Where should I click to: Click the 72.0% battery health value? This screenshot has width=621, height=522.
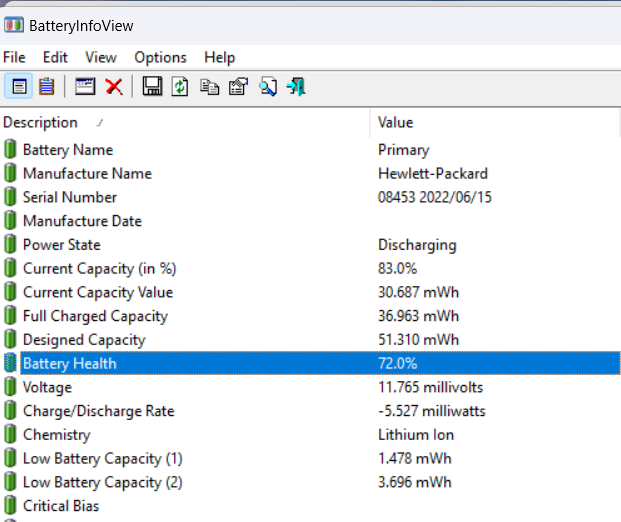[x=398, y=363]
